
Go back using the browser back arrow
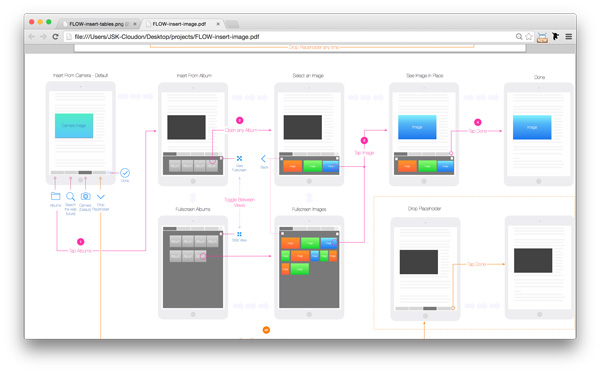pos(32,37)
